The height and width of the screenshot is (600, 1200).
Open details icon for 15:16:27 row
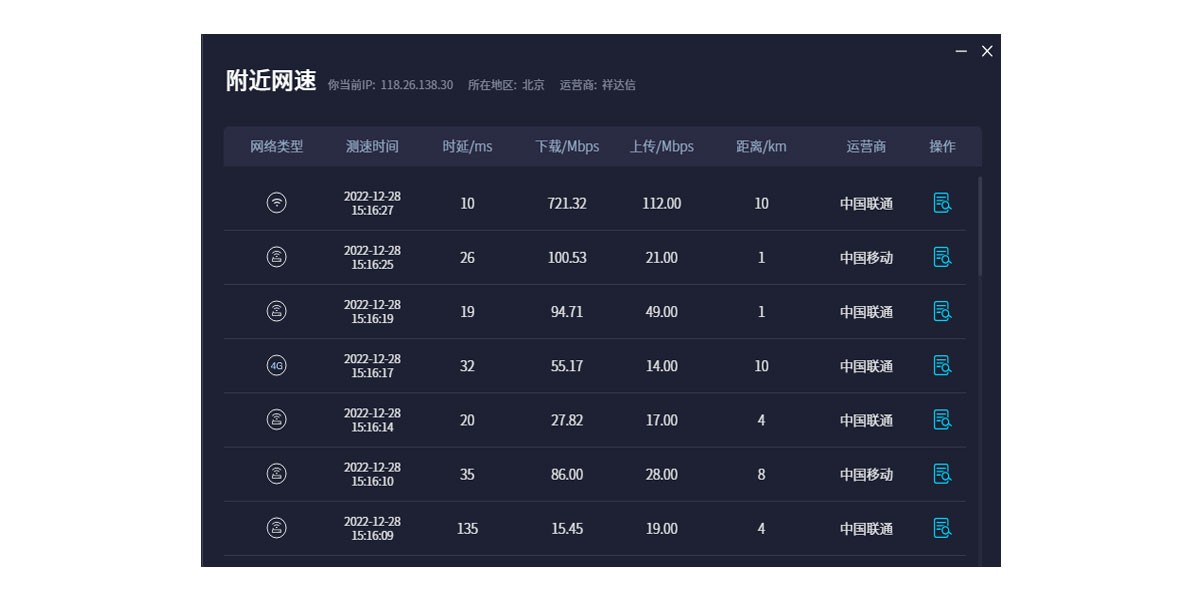point(942,203)
